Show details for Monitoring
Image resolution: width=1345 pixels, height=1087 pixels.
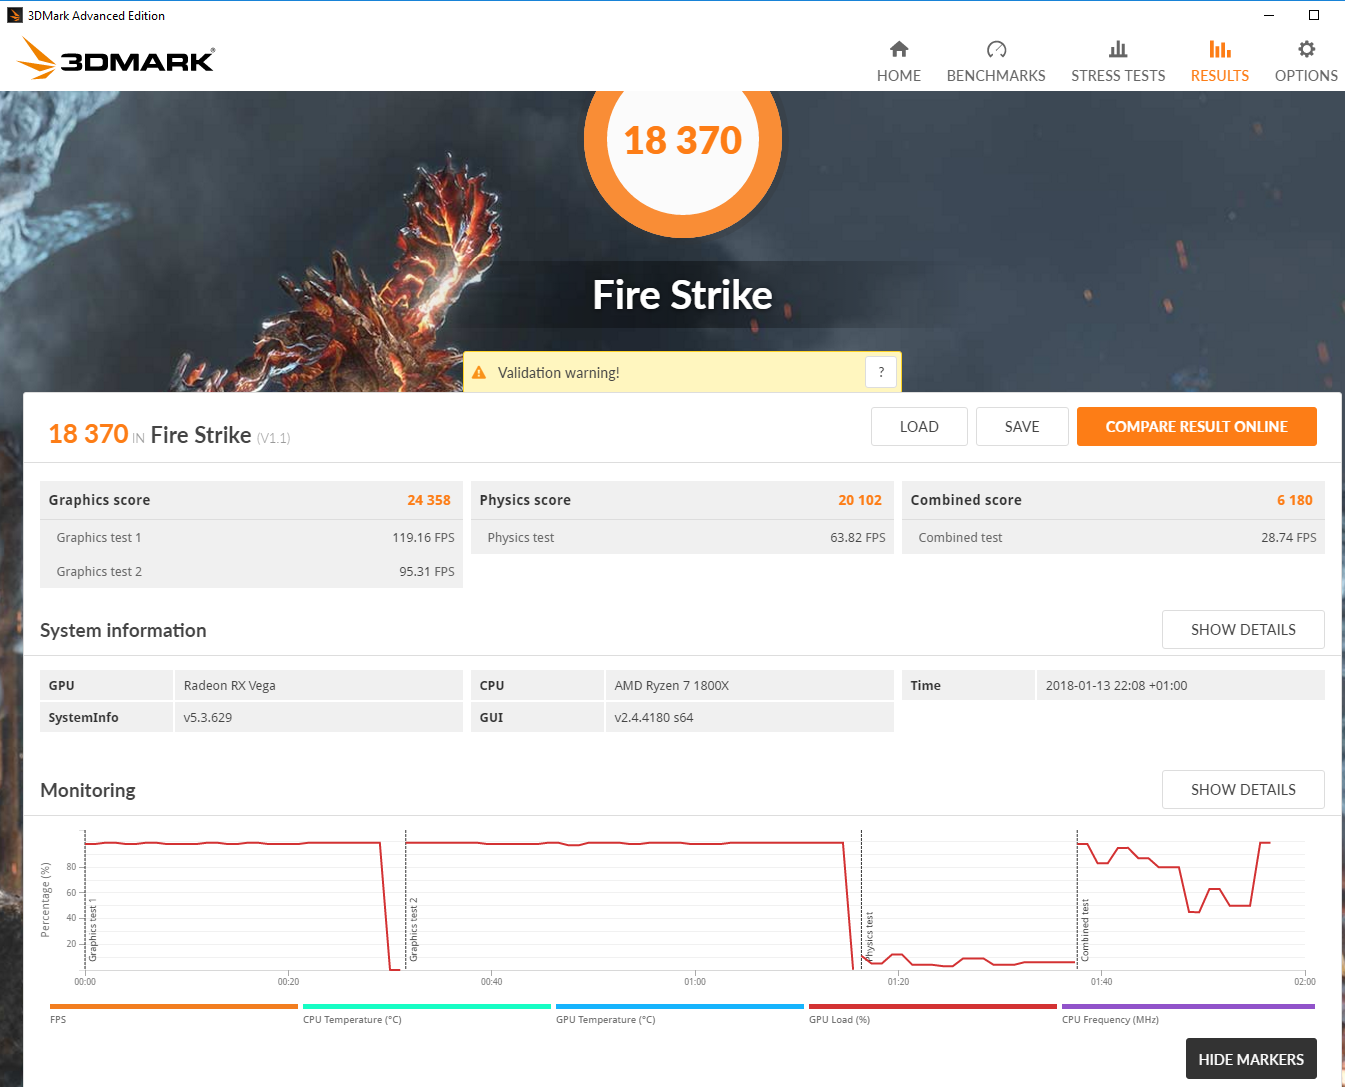point(1243,790)
